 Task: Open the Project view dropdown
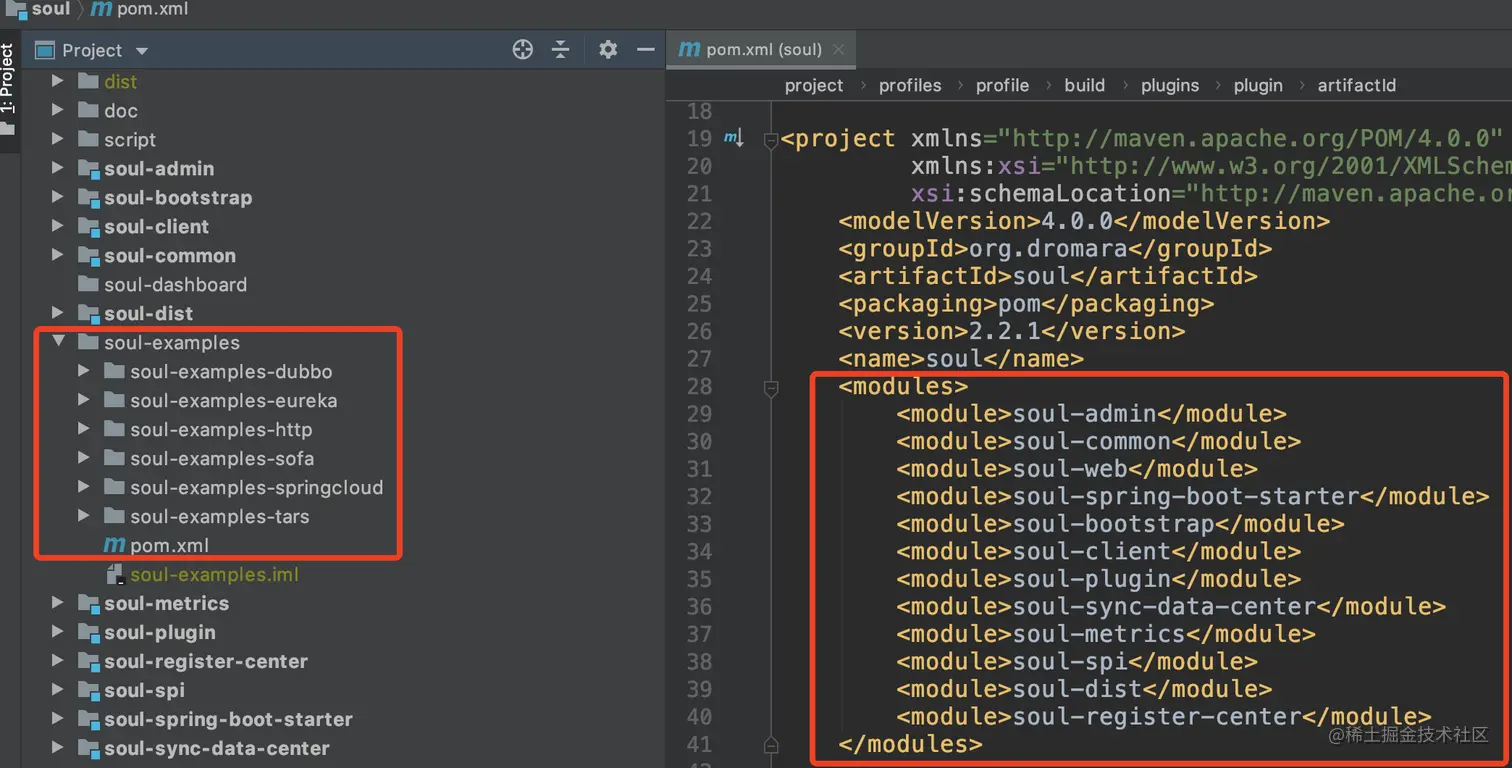coord(141,51)
